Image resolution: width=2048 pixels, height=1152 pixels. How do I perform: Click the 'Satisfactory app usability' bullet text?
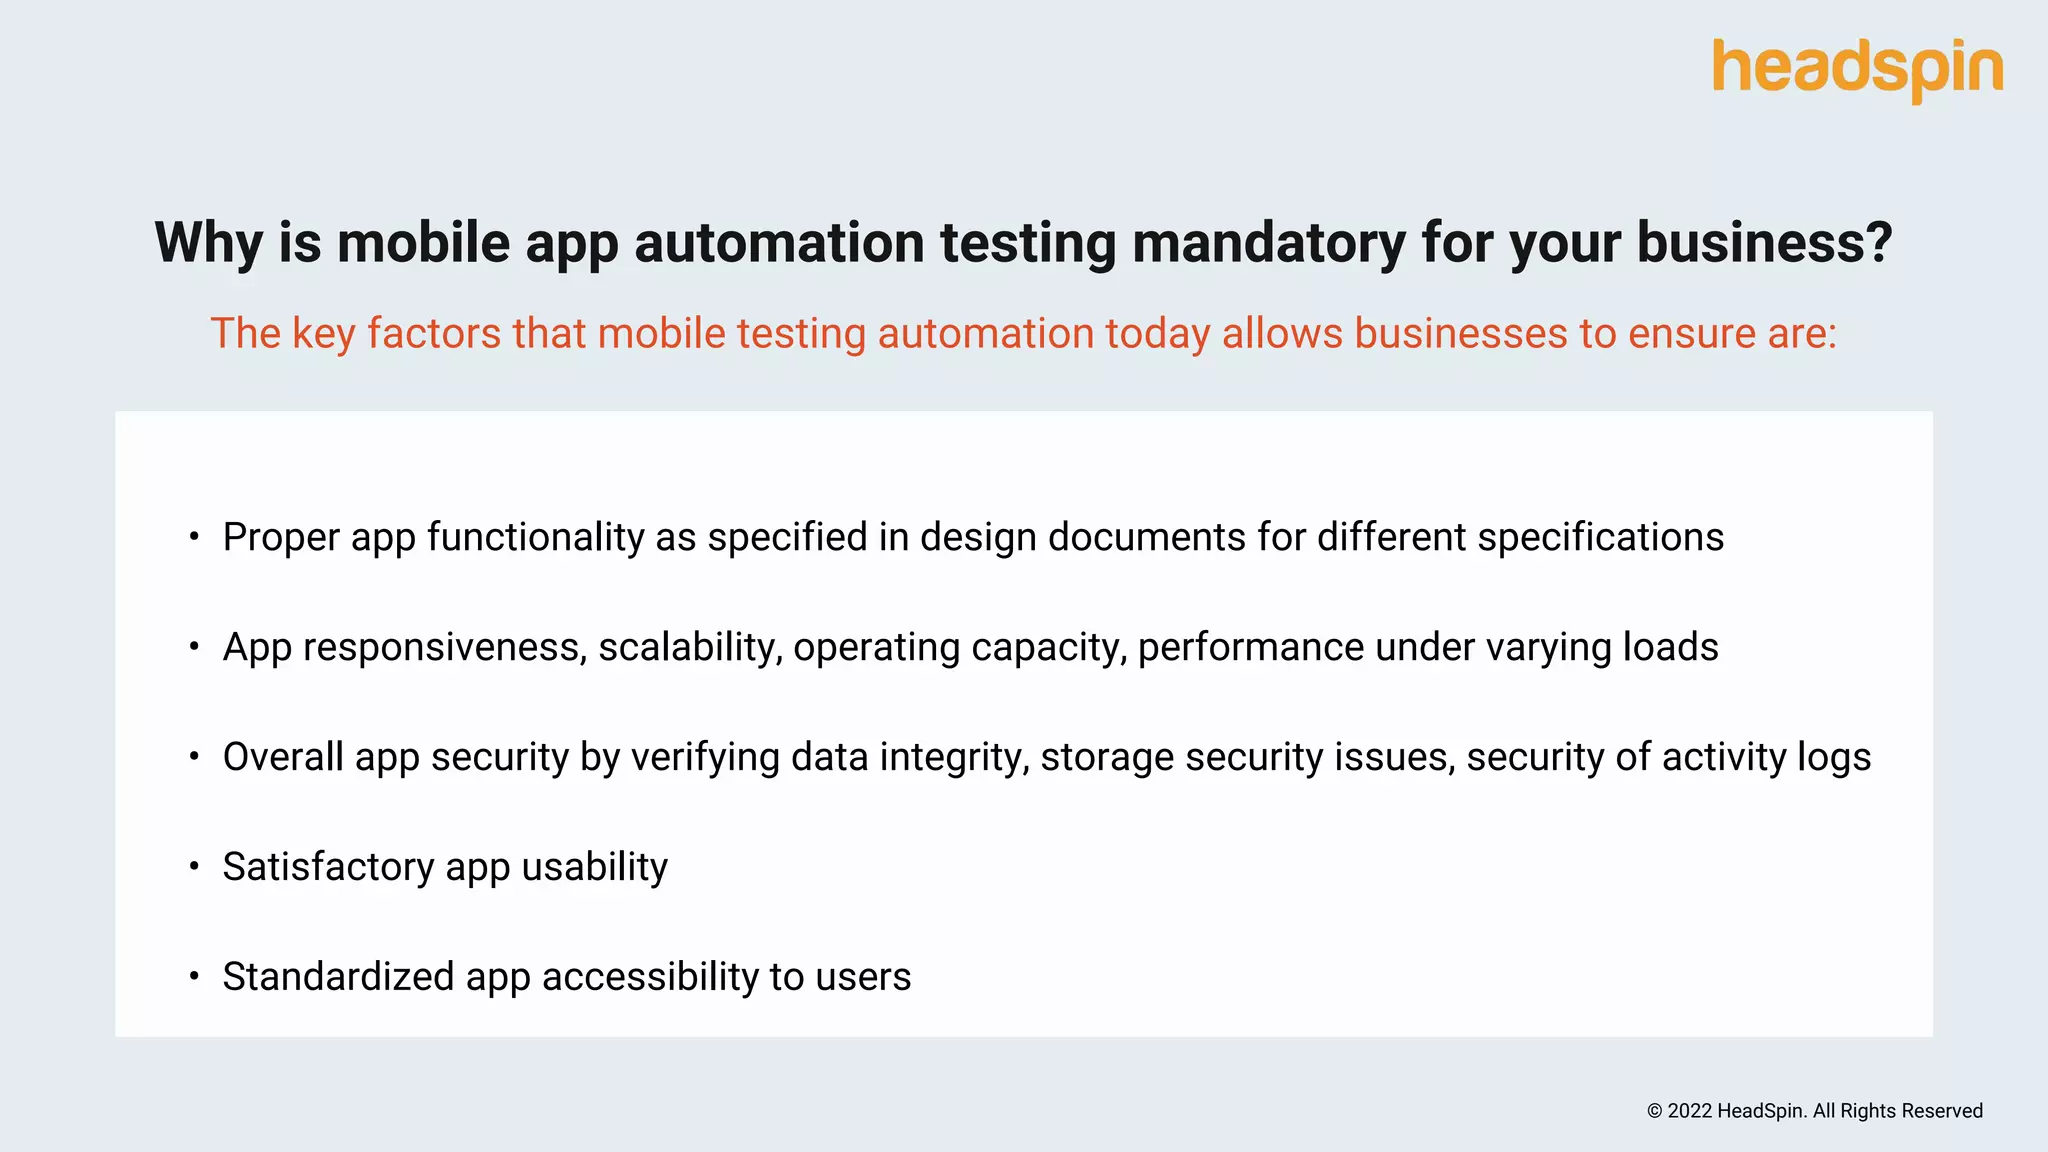[445, 866]
